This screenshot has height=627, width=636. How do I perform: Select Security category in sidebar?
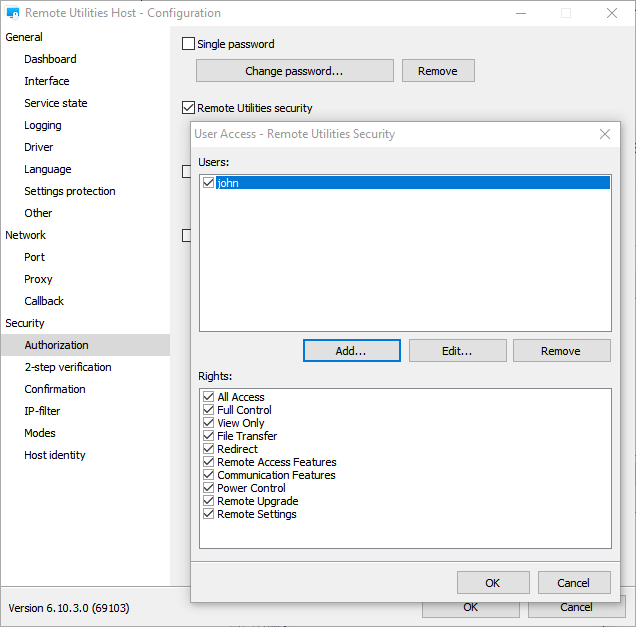tap(24, 323)
